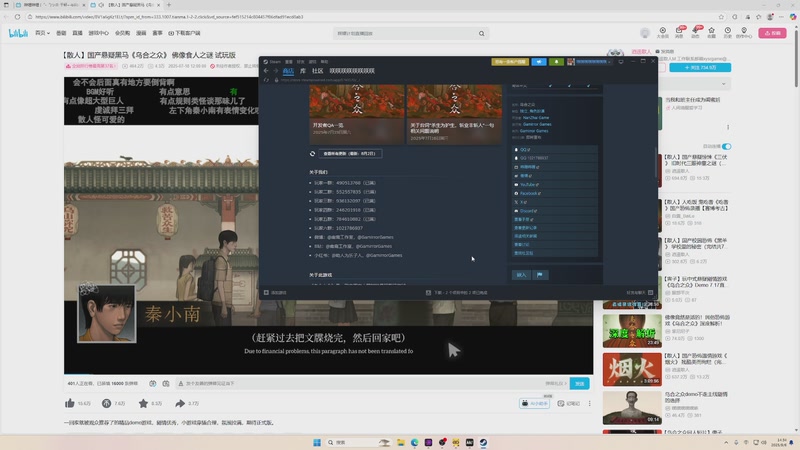Open the recommended video thumbnail with 09:14 duration

[632, 408]
